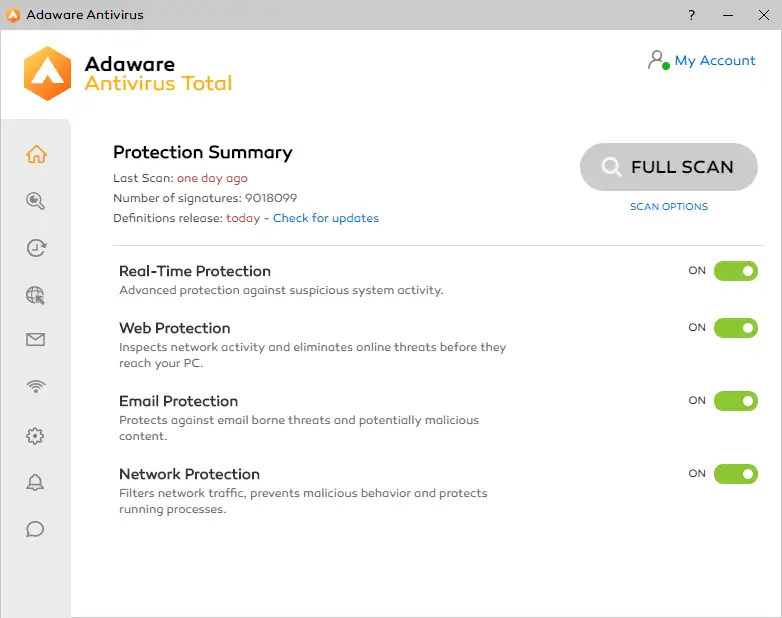This screenshot has width=782, height=618.
Task: Open the App Management gear sidebar icon
Action: (36, 436)
